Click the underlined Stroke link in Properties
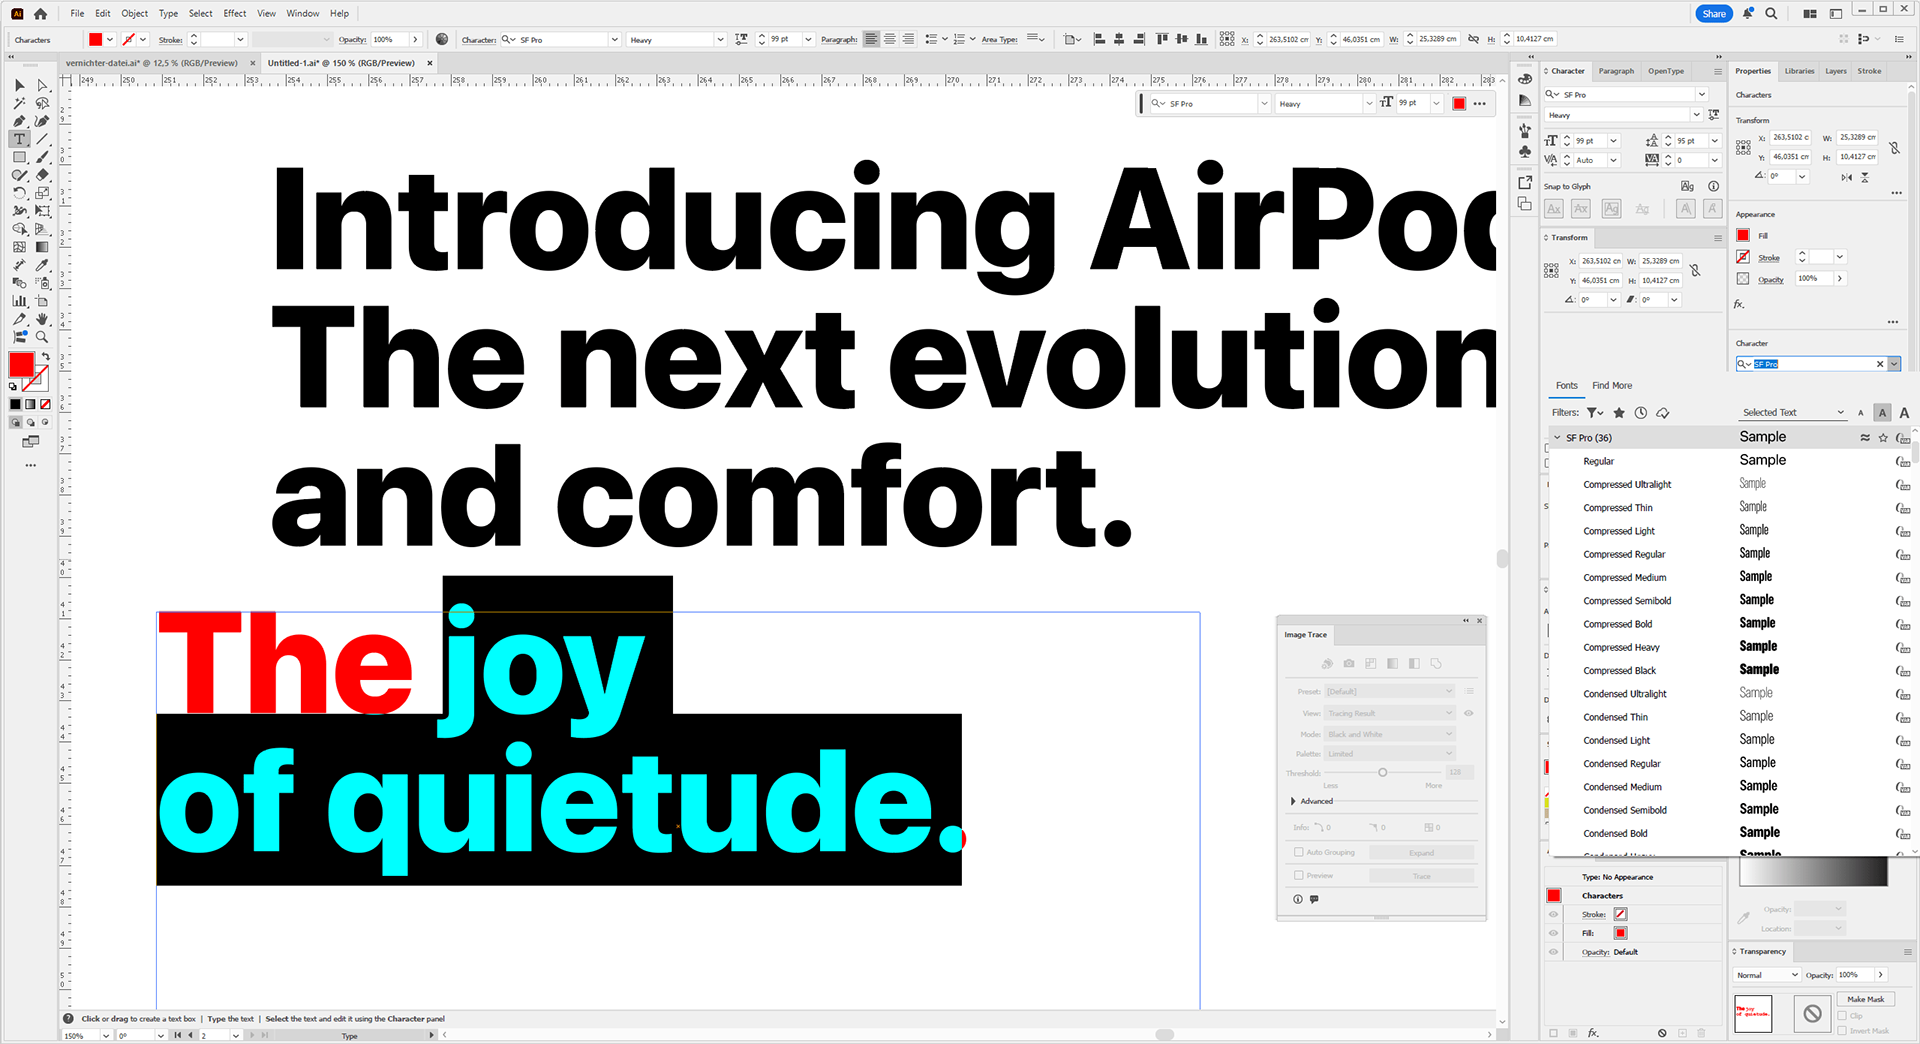The height and width of the screenshot is (1044, 1920). click(1769, 258)
